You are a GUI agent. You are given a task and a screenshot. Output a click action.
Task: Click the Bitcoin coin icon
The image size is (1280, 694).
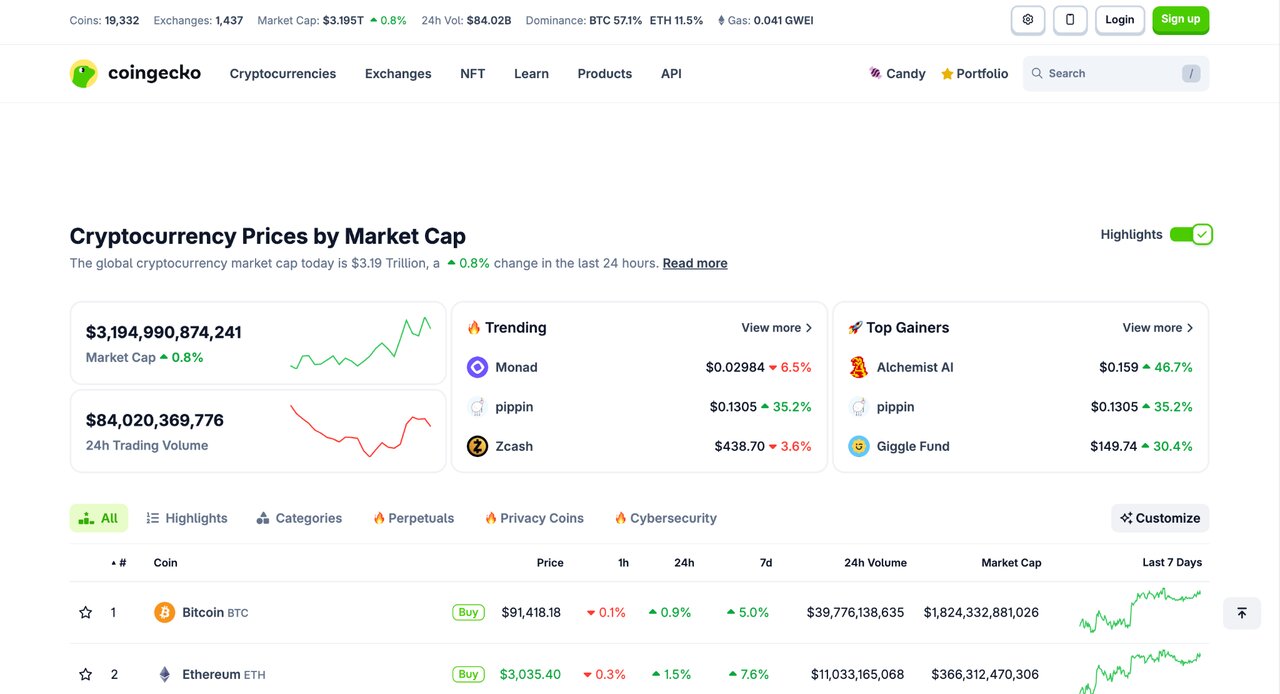tap(164, 612)
